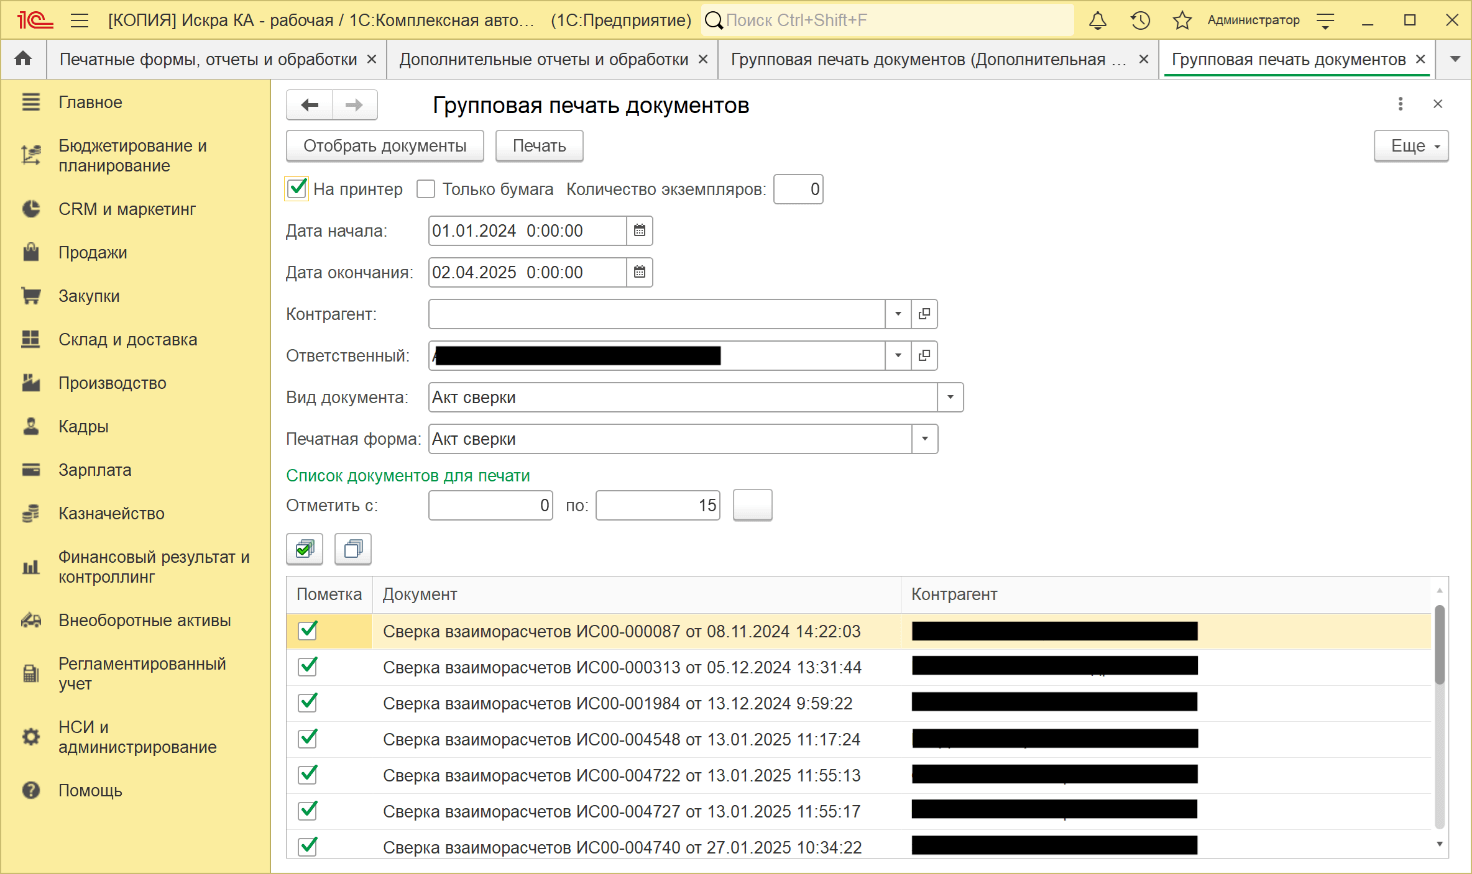Viewport: 1472px width, 874px height.
Task: Open the Продажи section
Action: pos(92,253)
